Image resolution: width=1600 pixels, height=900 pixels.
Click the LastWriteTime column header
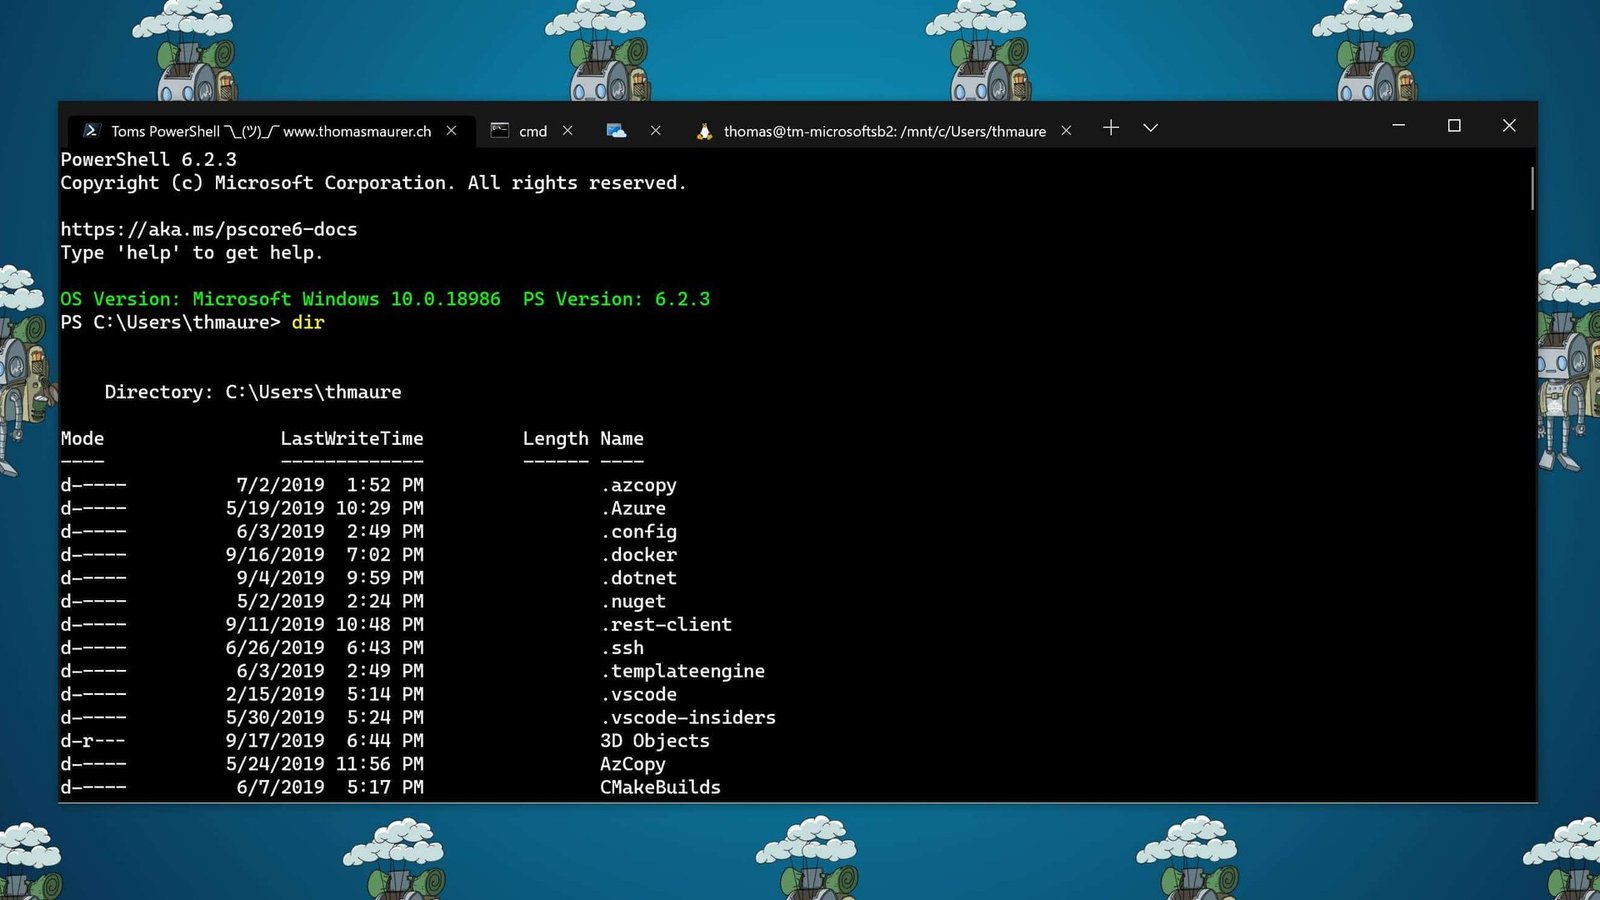[x=352, y=438]
